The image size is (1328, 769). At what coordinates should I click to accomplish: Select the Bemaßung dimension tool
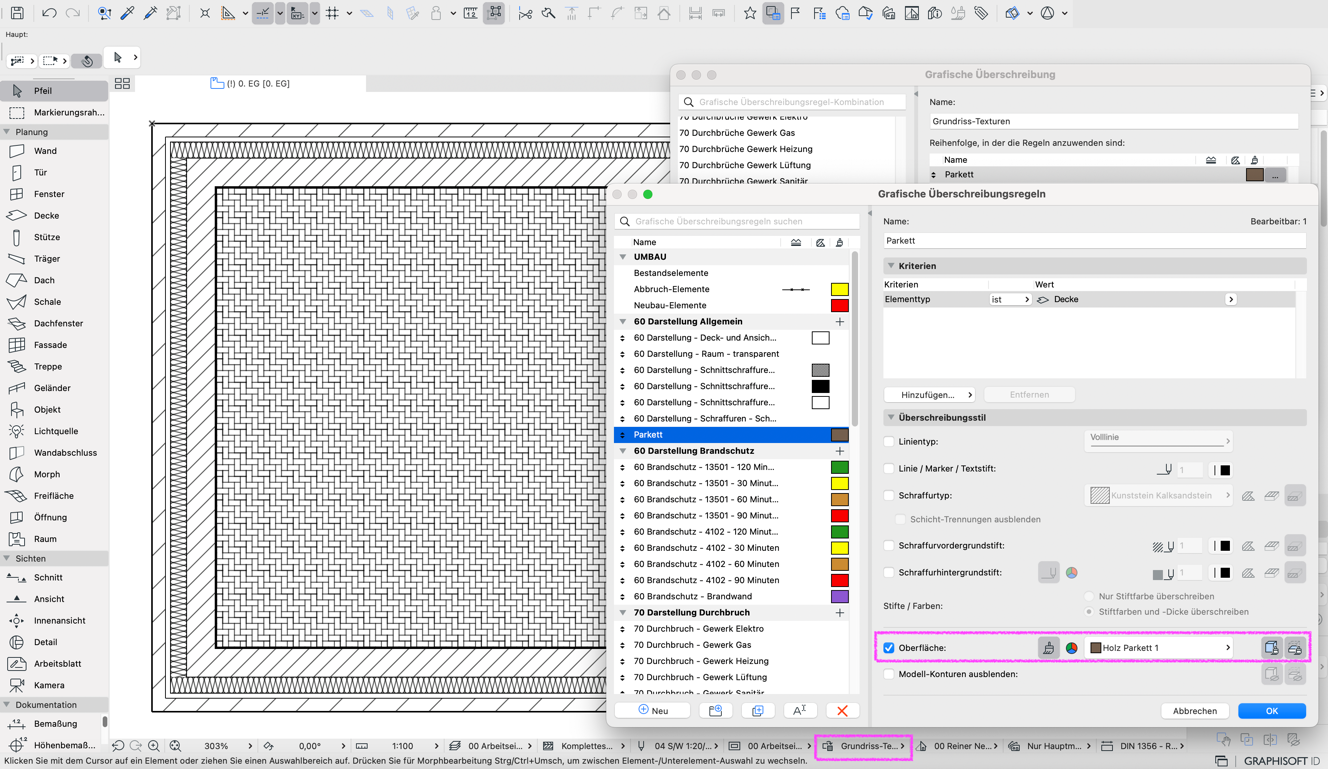pos(54,724)
